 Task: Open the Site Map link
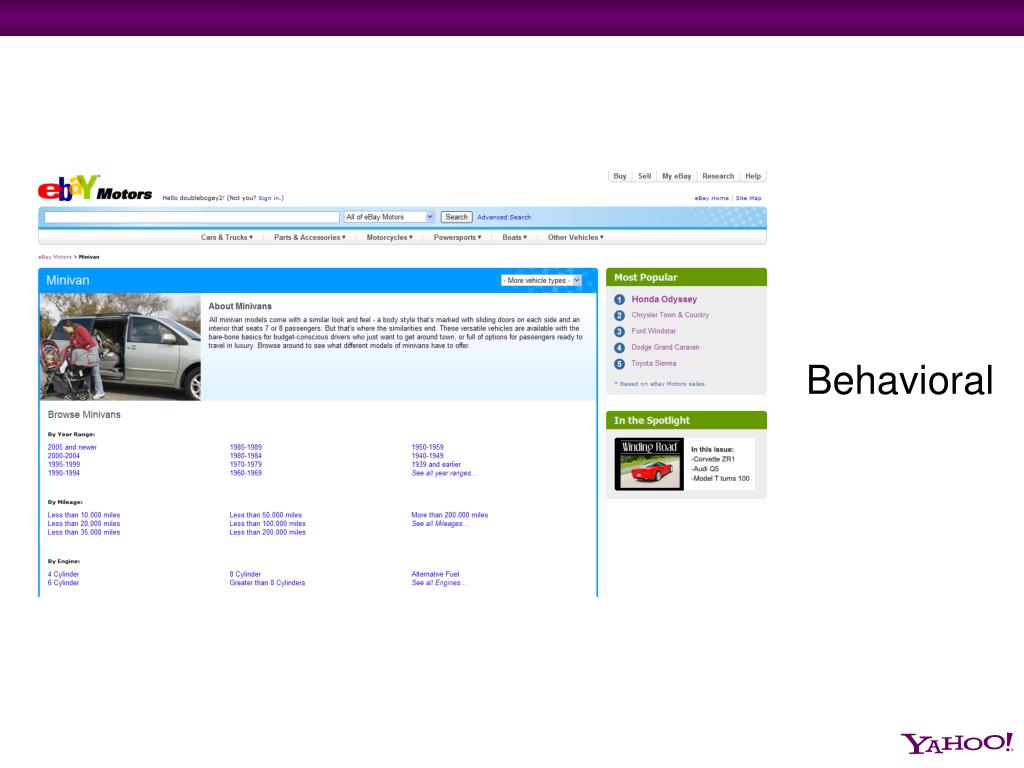tap(748, 198)
